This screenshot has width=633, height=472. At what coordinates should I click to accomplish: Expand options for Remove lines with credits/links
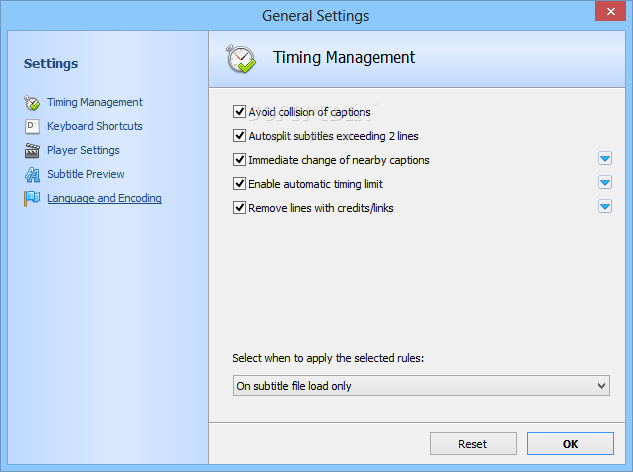coord(605,207)
